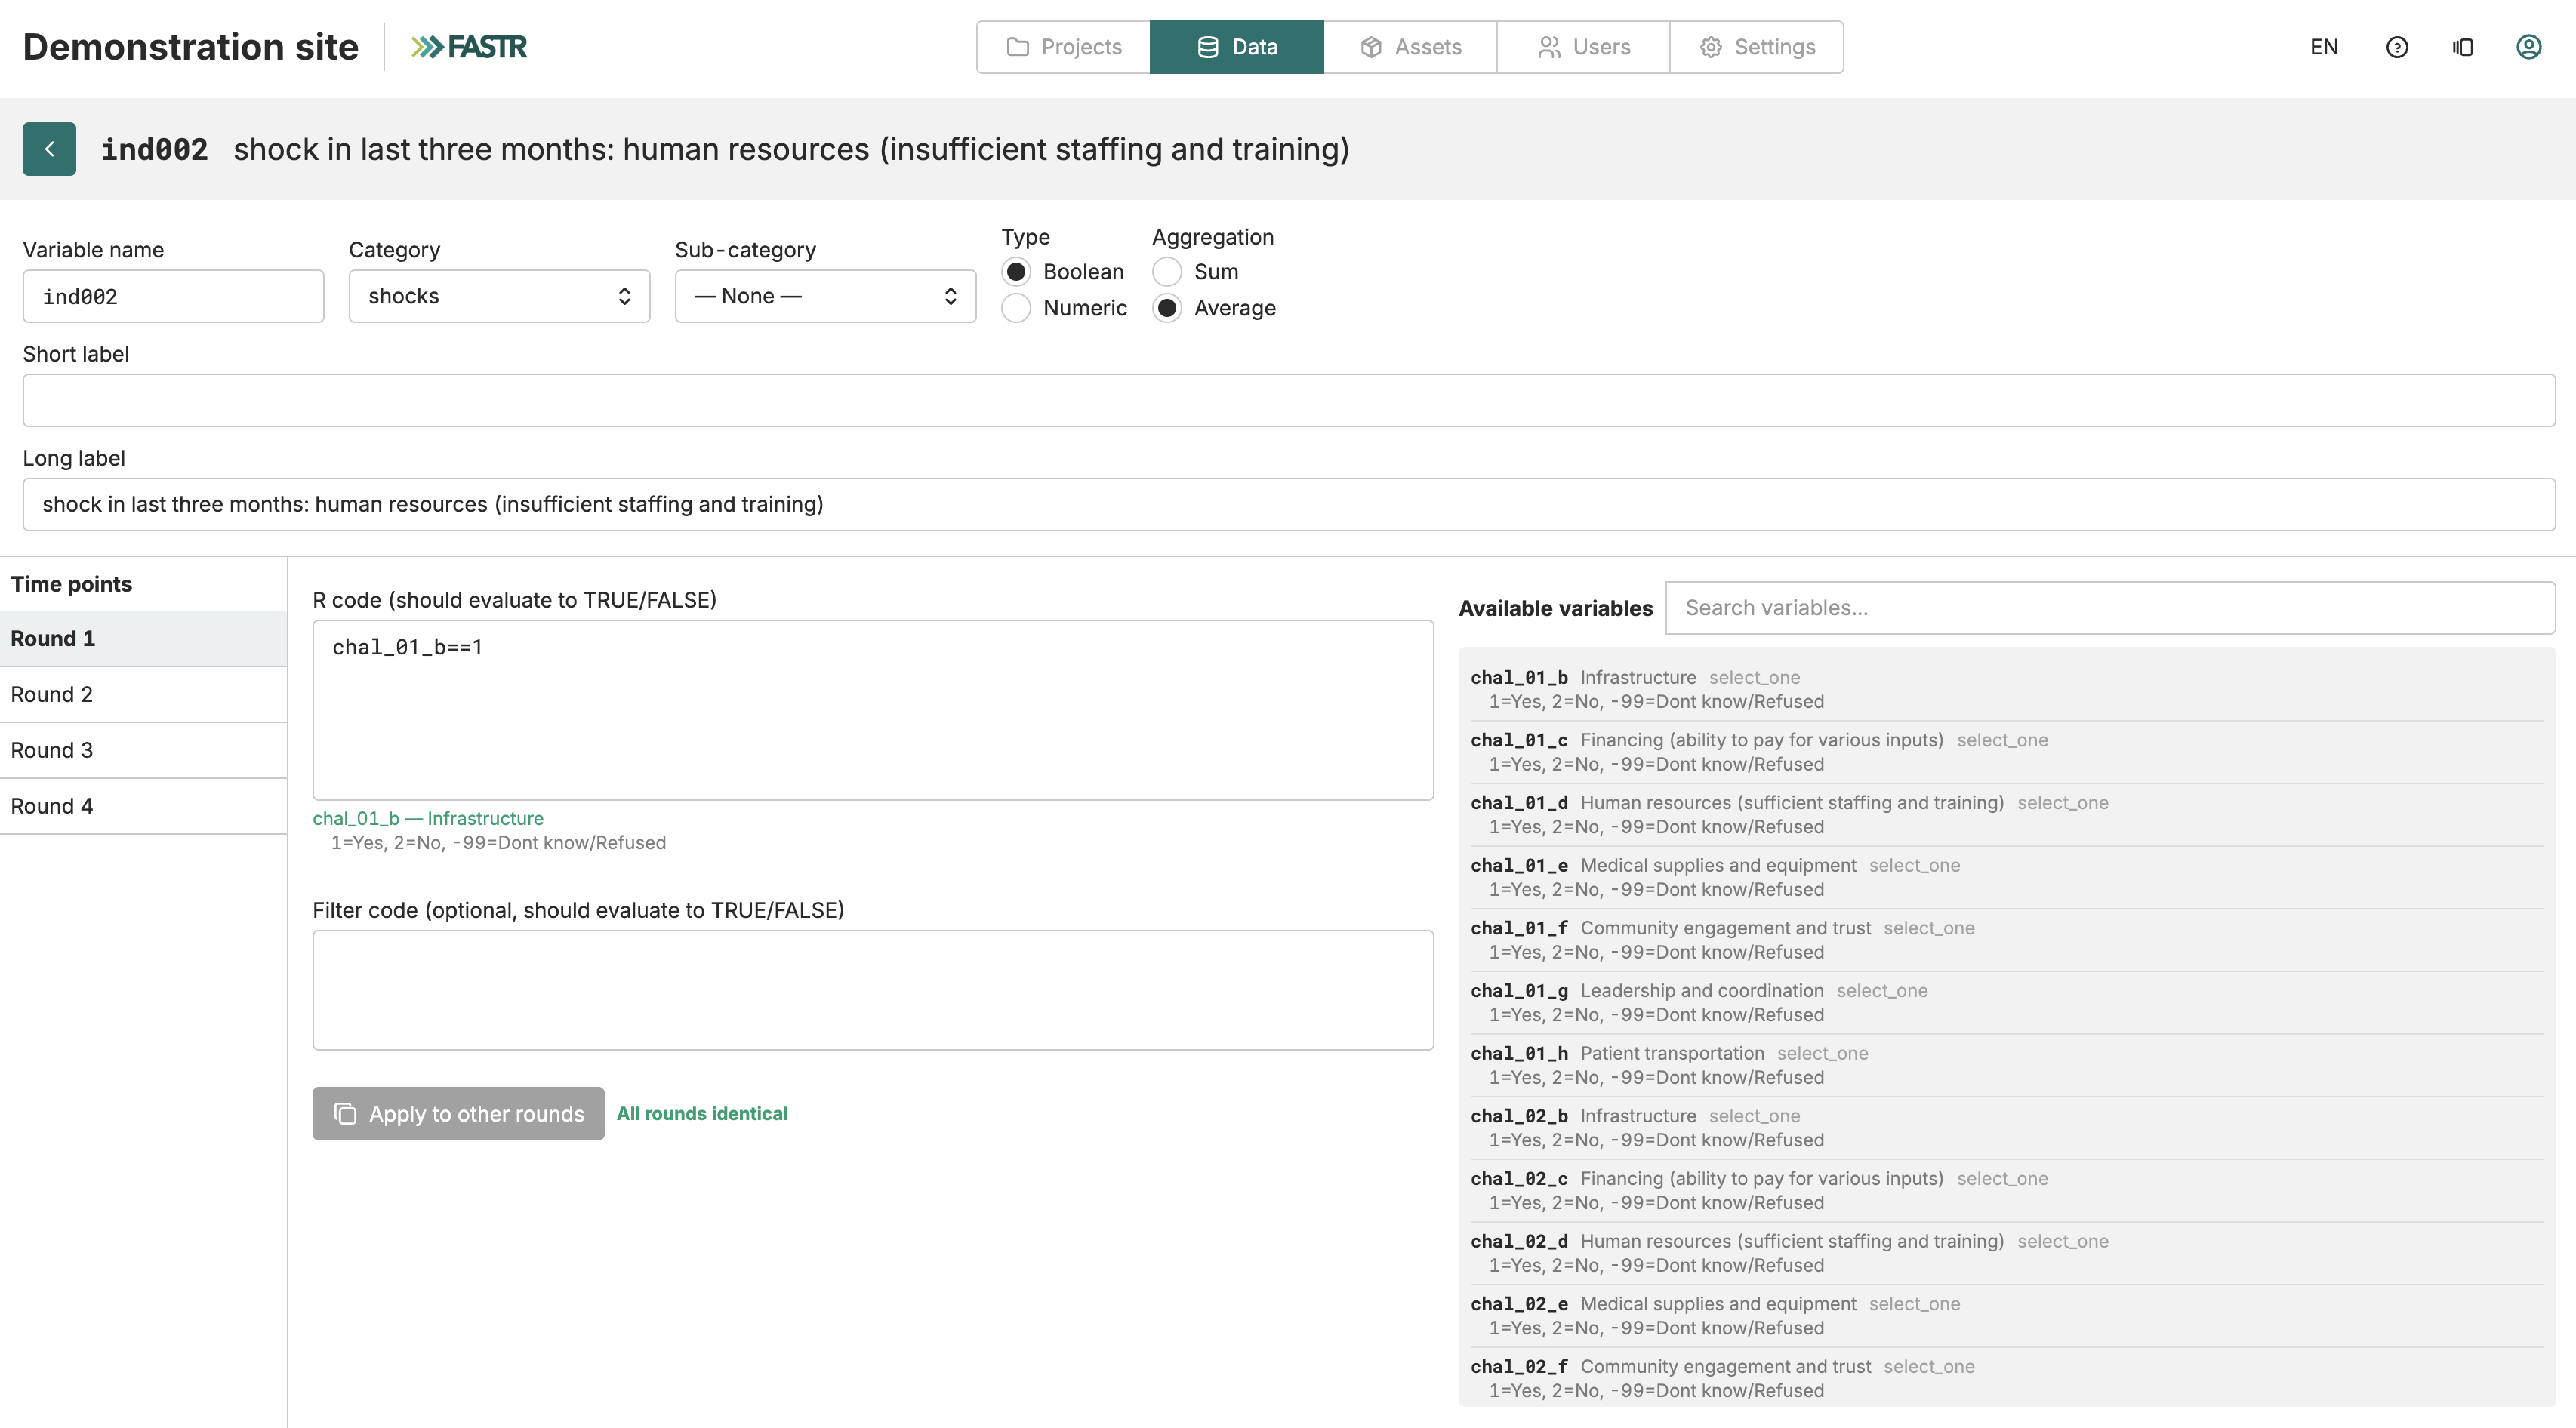Toggle the sidebar layout icon
The image size is (2576, 1428).
tap(2463, 47)
